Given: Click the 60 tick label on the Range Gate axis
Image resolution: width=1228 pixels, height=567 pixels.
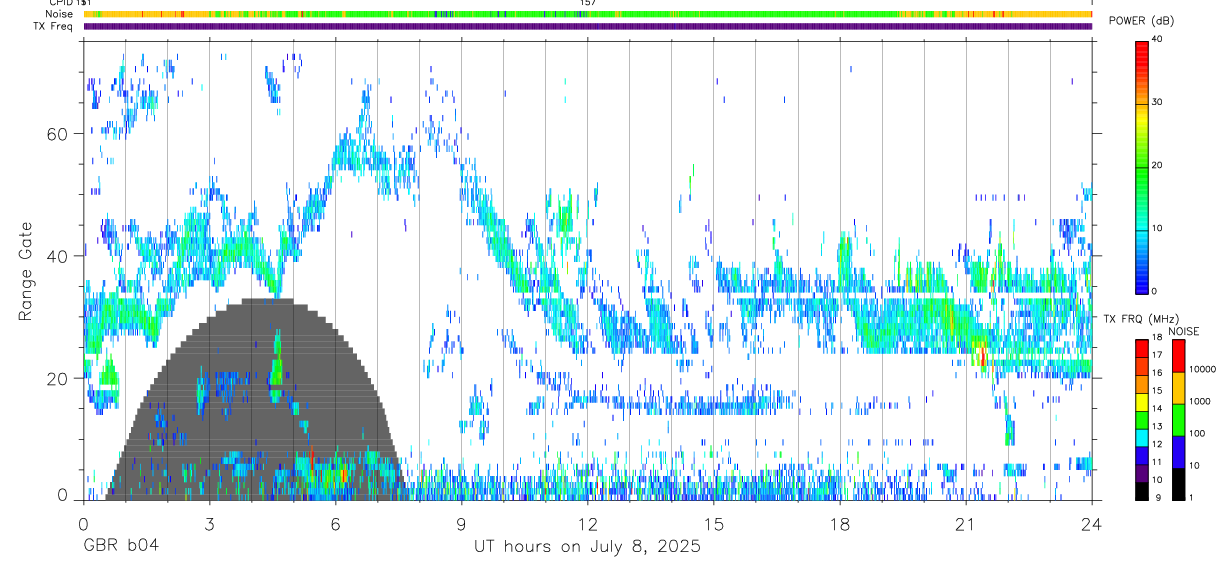Looking at the screenshot, I should coord(57,134).
